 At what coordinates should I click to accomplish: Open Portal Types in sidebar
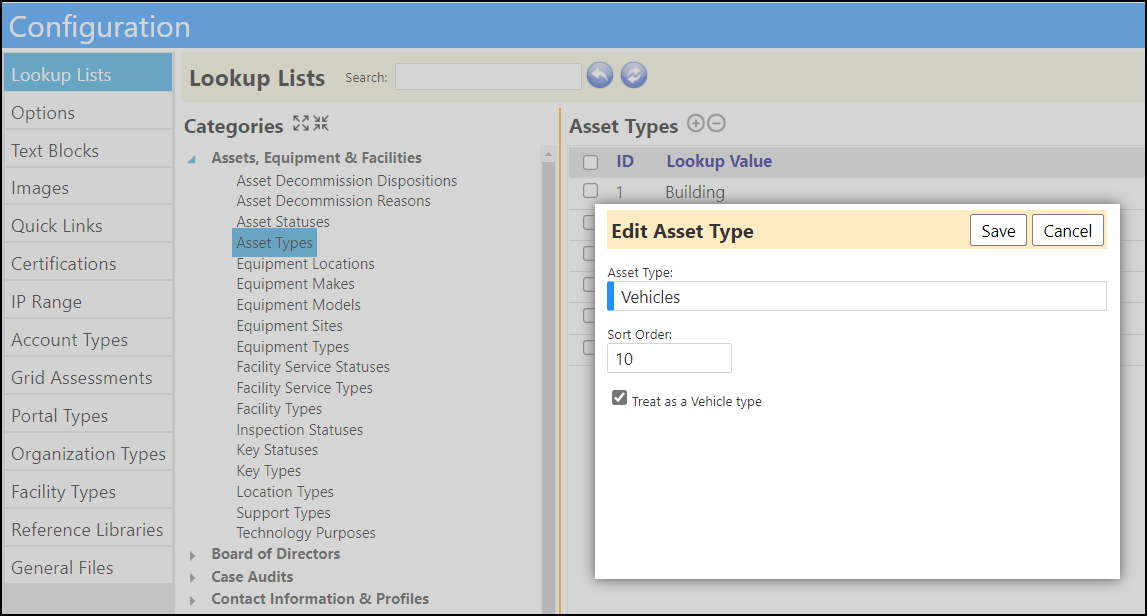coord(88,416)
